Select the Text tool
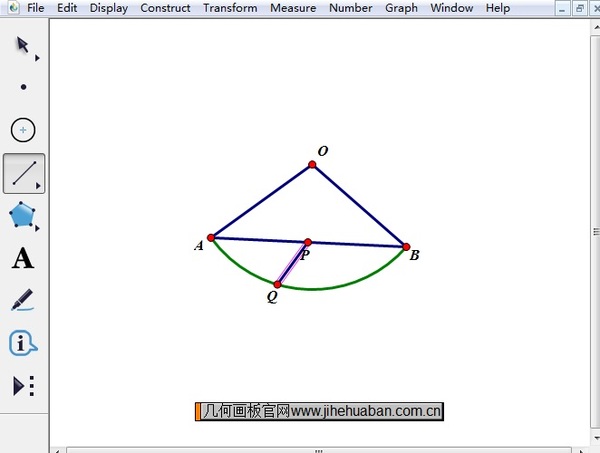Image resolution: width=600 pixels, height=453 pixels. [x=23, y=259]
